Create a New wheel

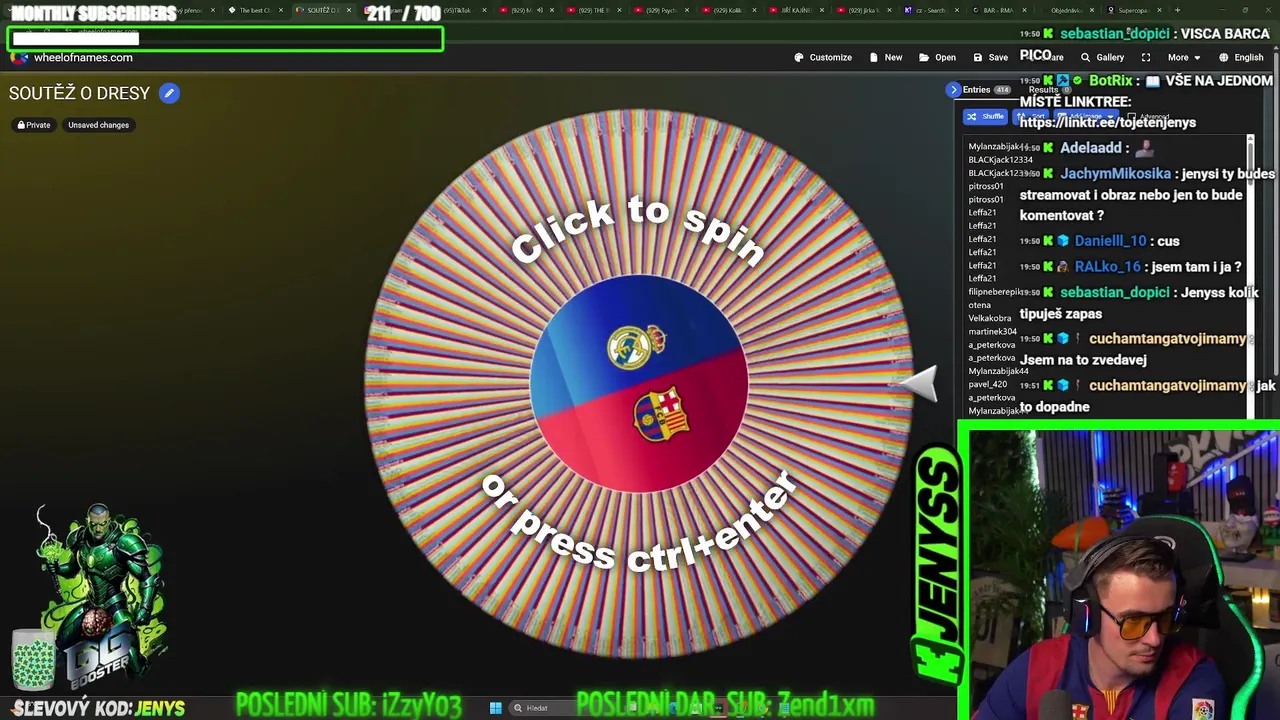[x=886, y=57]
